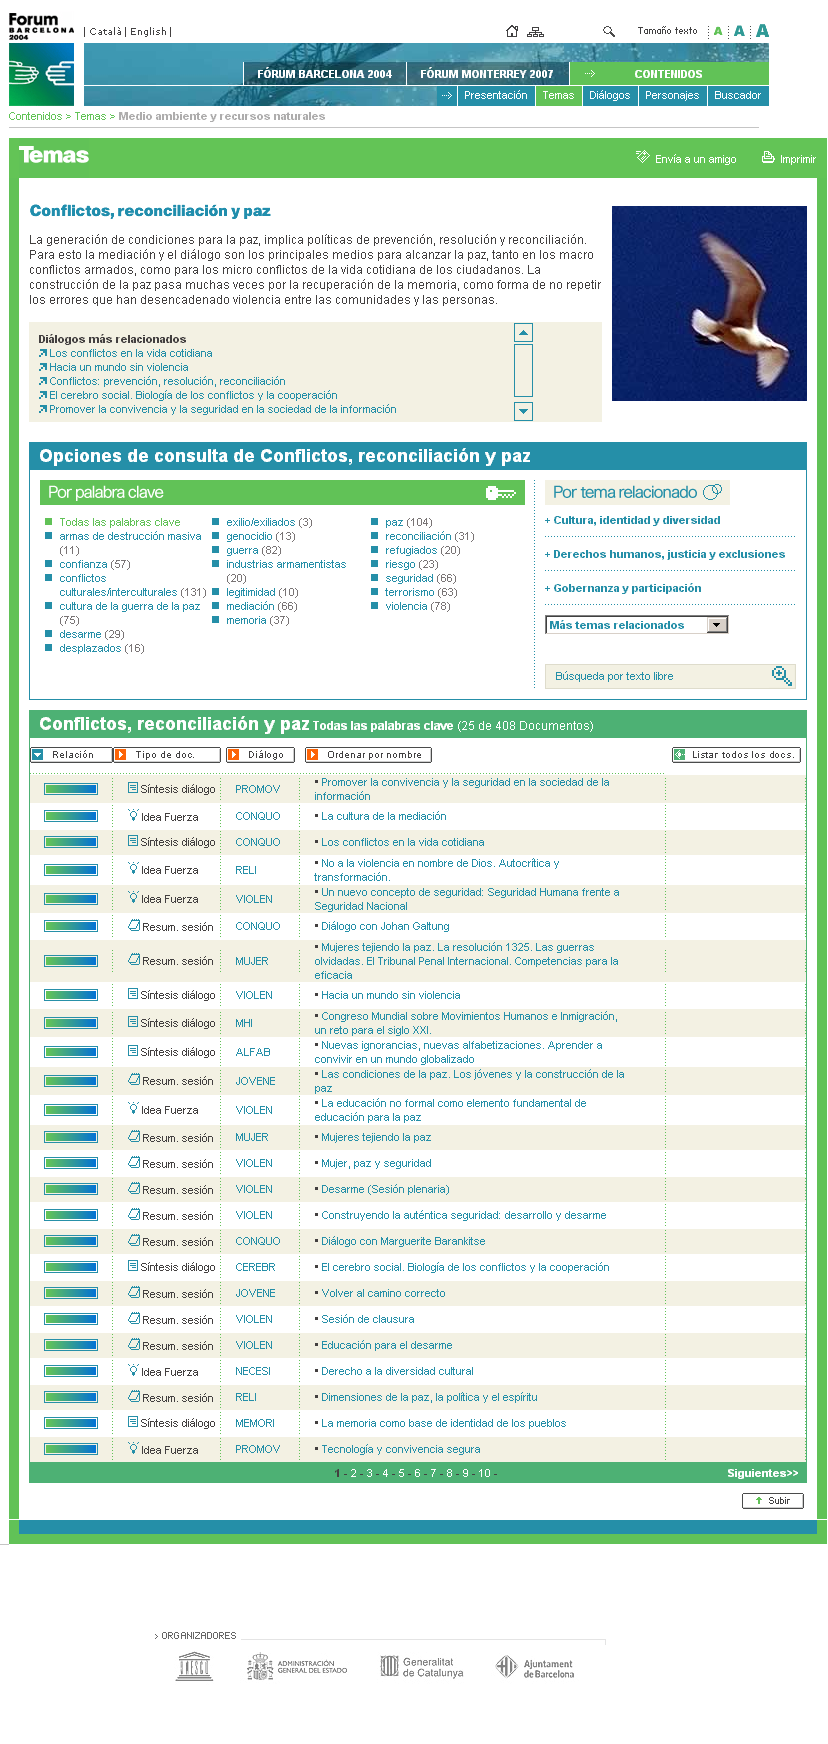Open the sitemap icon in header

point(536,31)
